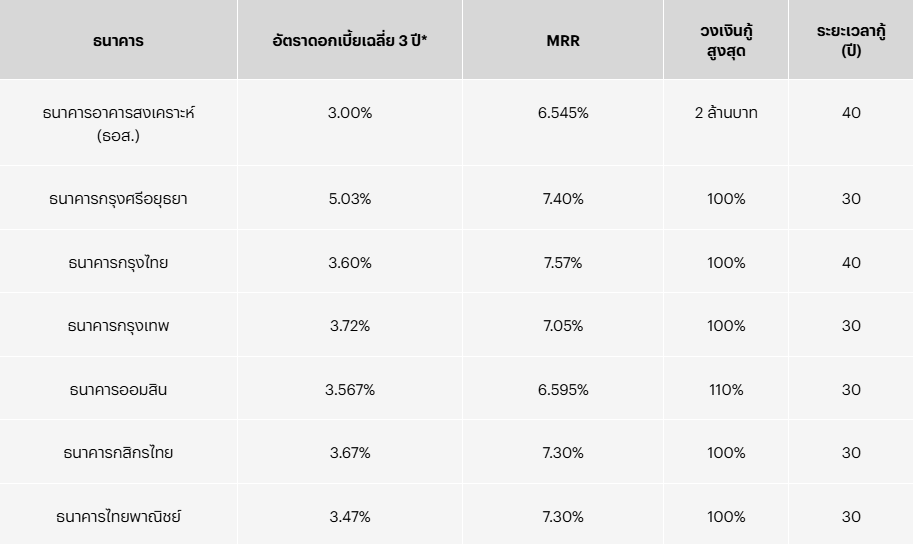Click the ธนาคารกรุงศรีอยุธยา bank name

[118, 199]
